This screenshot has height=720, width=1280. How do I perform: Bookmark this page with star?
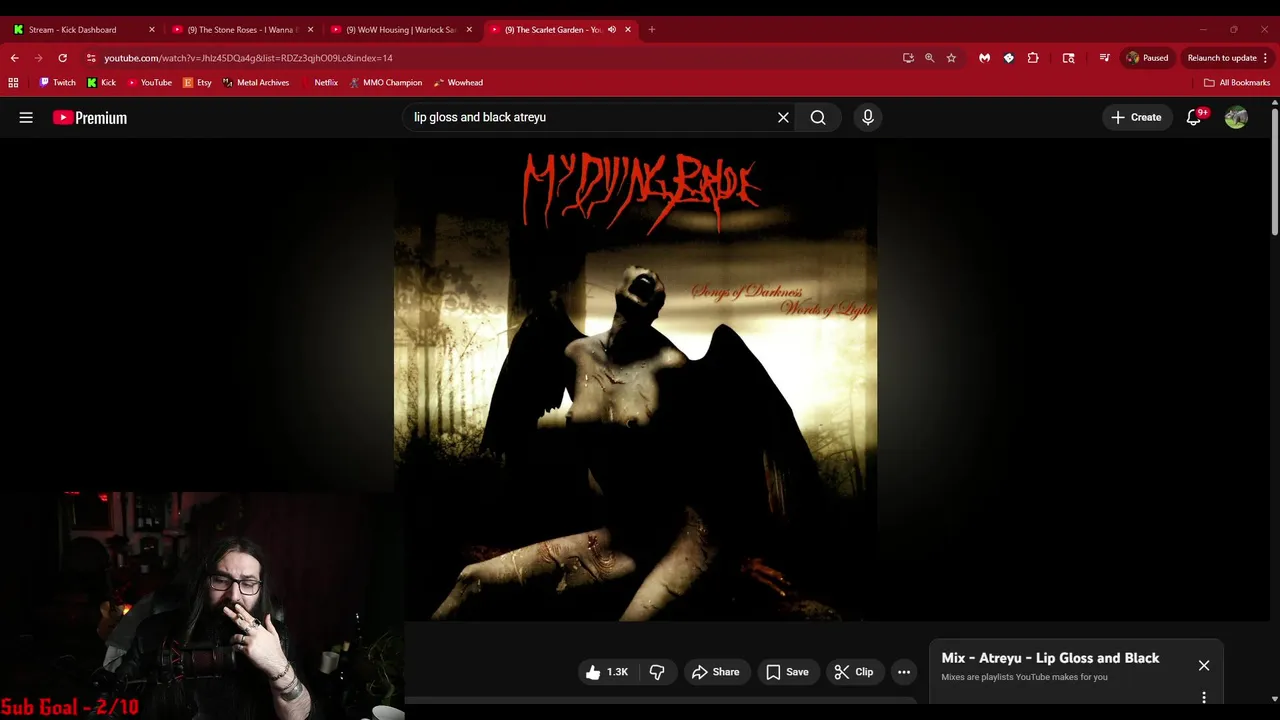tap(951, 58)
